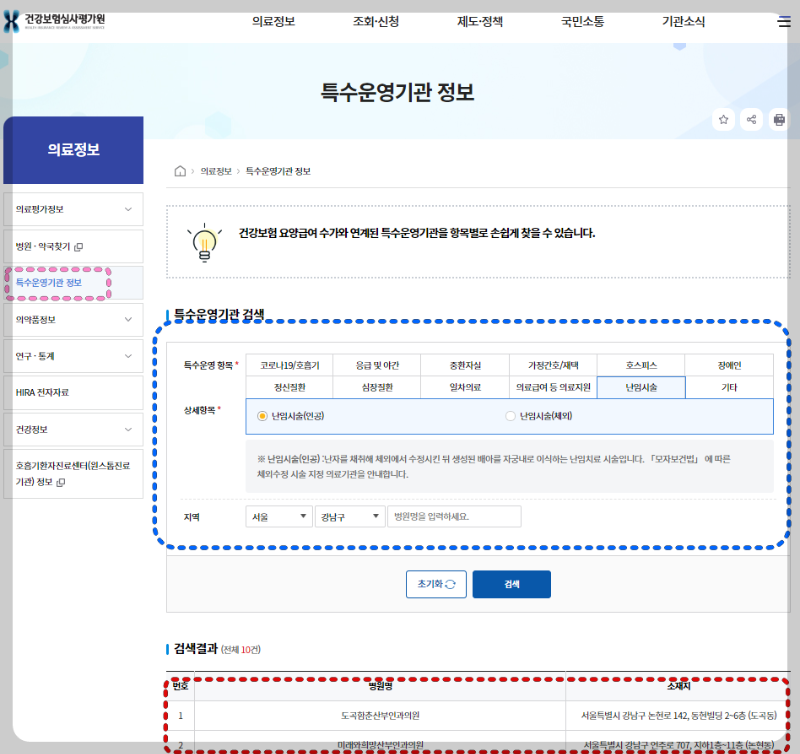Click the print icon
Screen dimensions: 800x754
[x=779, y=119]
